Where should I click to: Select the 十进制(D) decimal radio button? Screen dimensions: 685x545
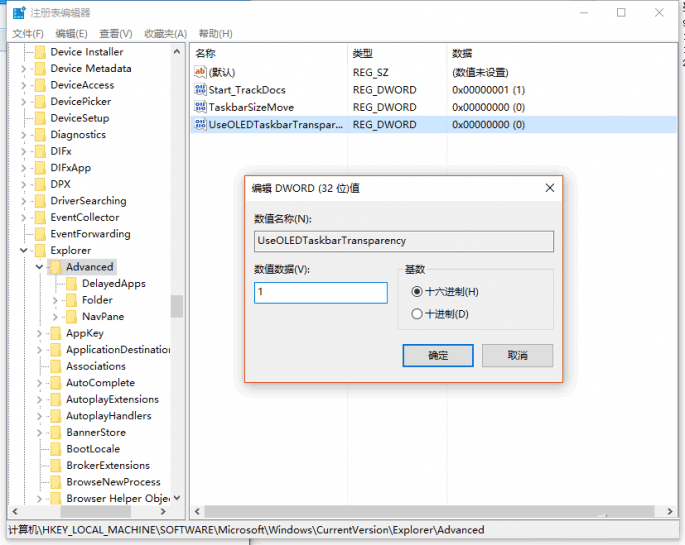click(417, 314)
